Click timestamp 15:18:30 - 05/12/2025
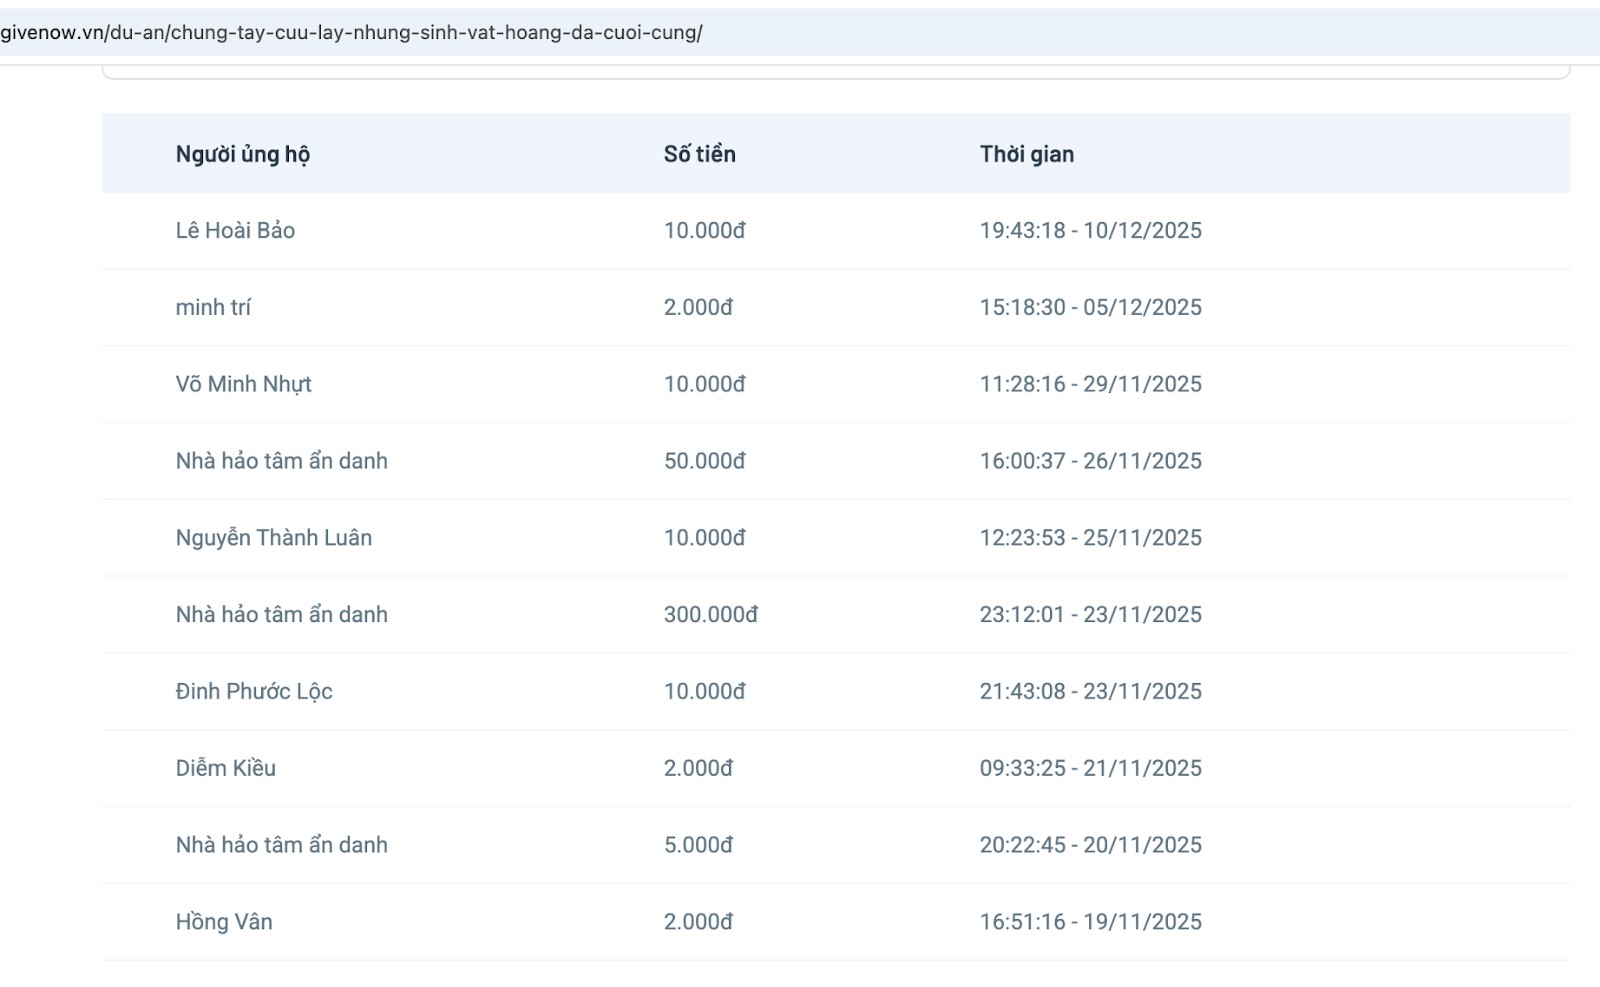Image resolution: width=1600 pixels, height=987 pixels. pos(1090,308)
